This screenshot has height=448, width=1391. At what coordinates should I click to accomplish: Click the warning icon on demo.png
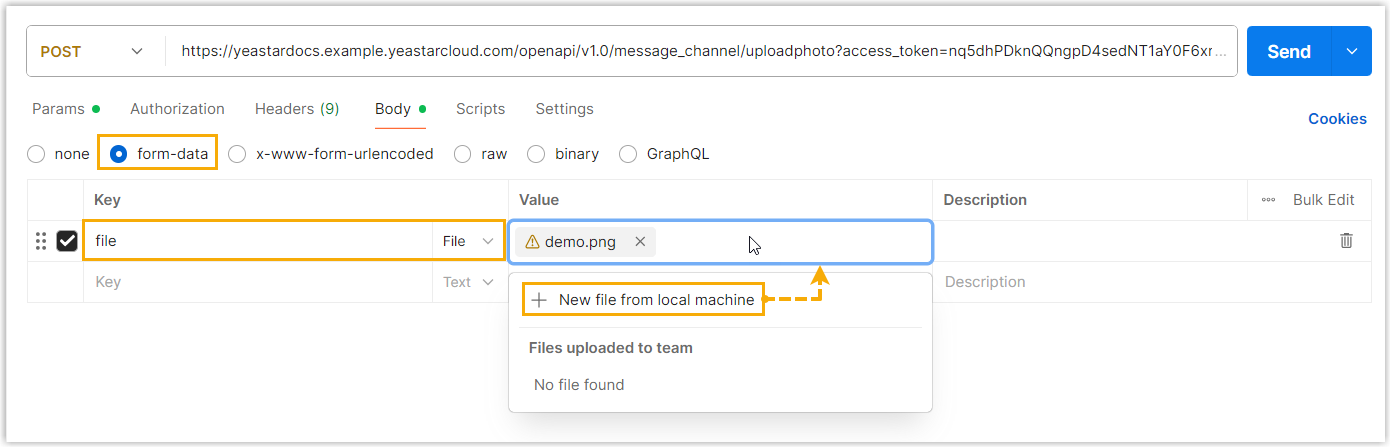(532, 242)
